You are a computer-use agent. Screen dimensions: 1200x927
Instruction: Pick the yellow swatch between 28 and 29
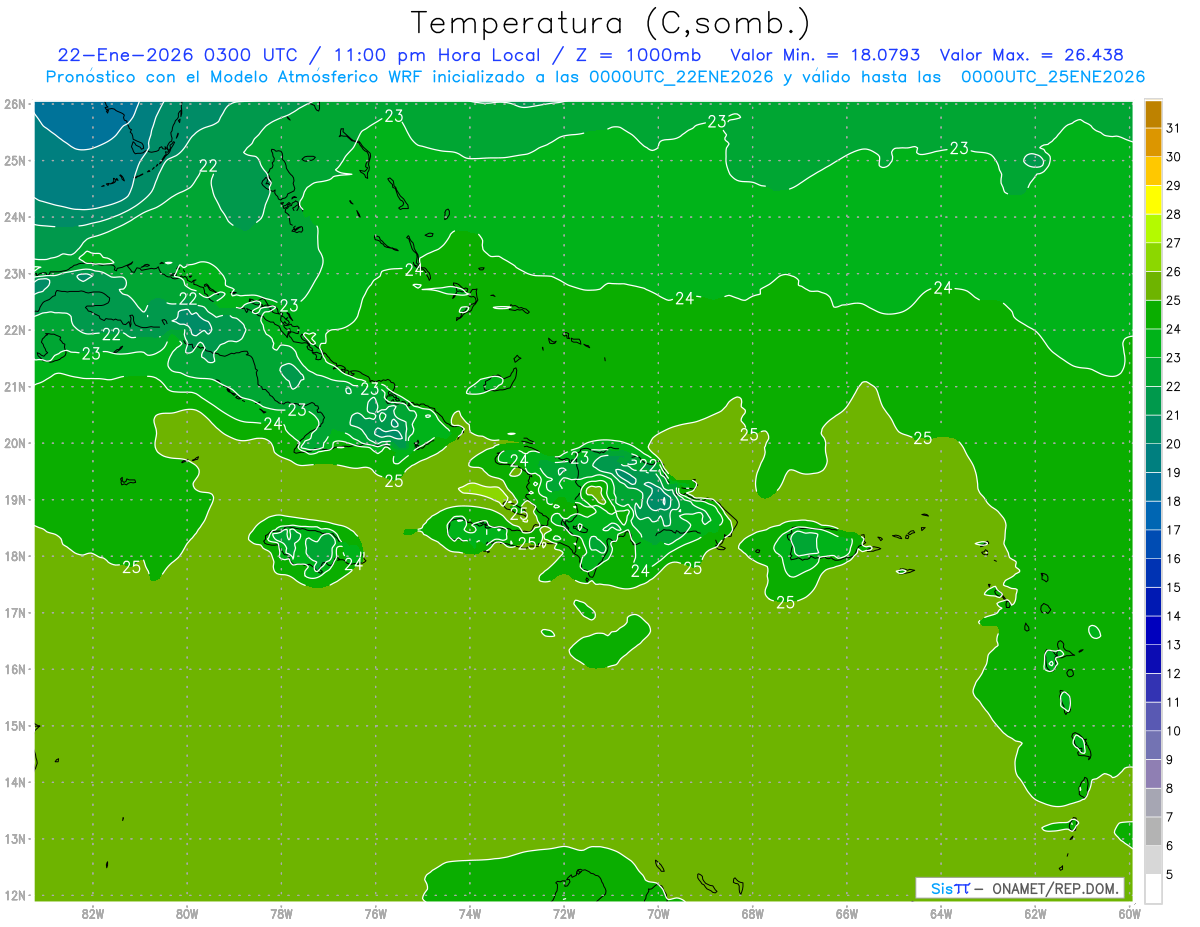(x=1153, y=200)
